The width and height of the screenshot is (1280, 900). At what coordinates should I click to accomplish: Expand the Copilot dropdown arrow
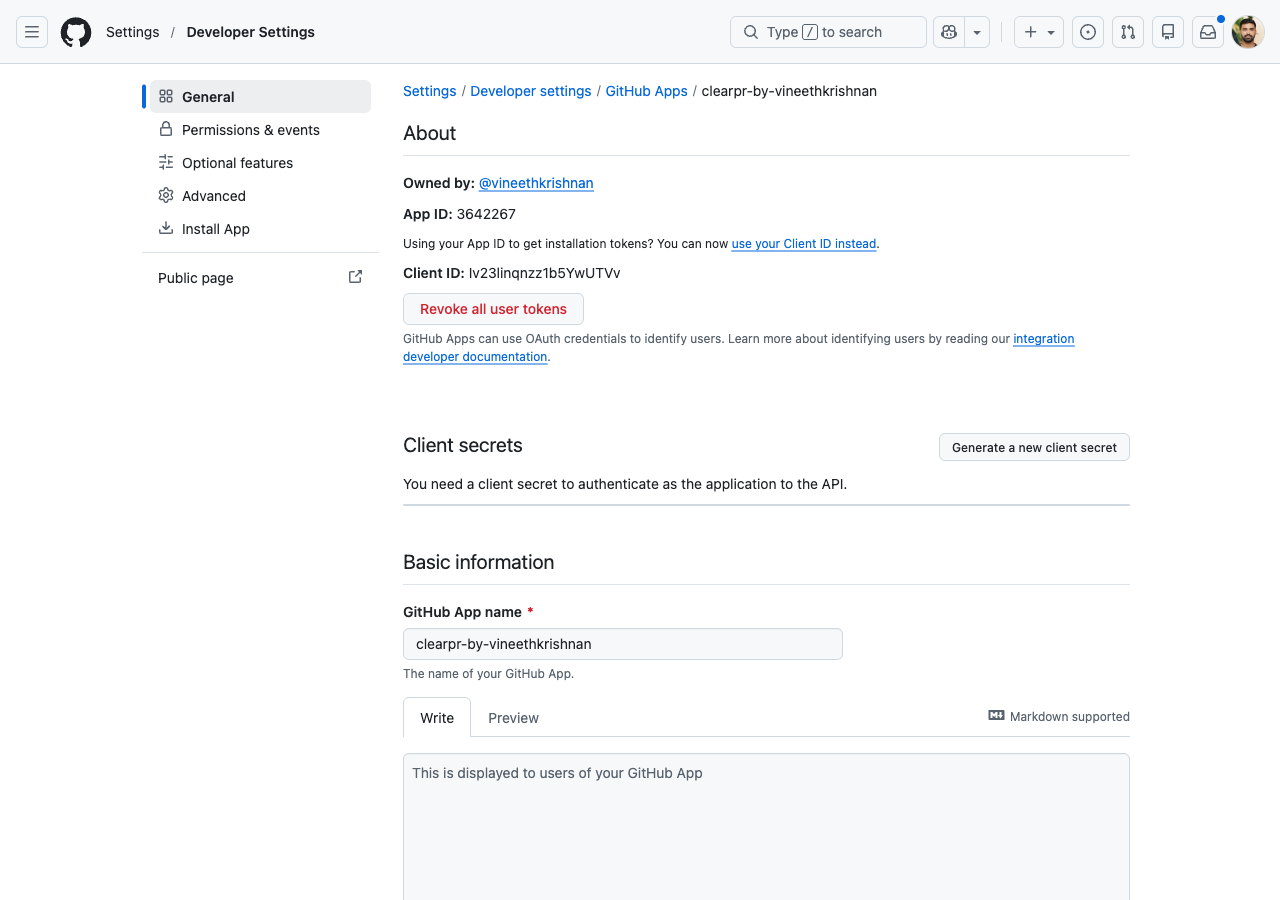click(x=977, y=32)
